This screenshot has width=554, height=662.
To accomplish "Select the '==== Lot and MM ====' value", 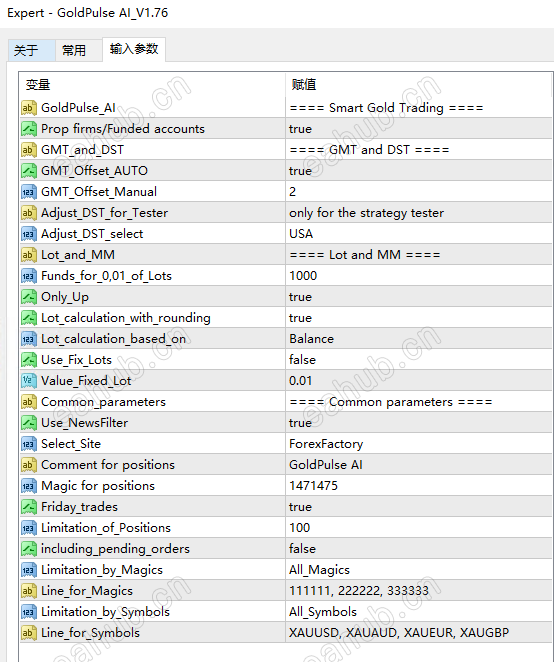I will tap(365, 255).
